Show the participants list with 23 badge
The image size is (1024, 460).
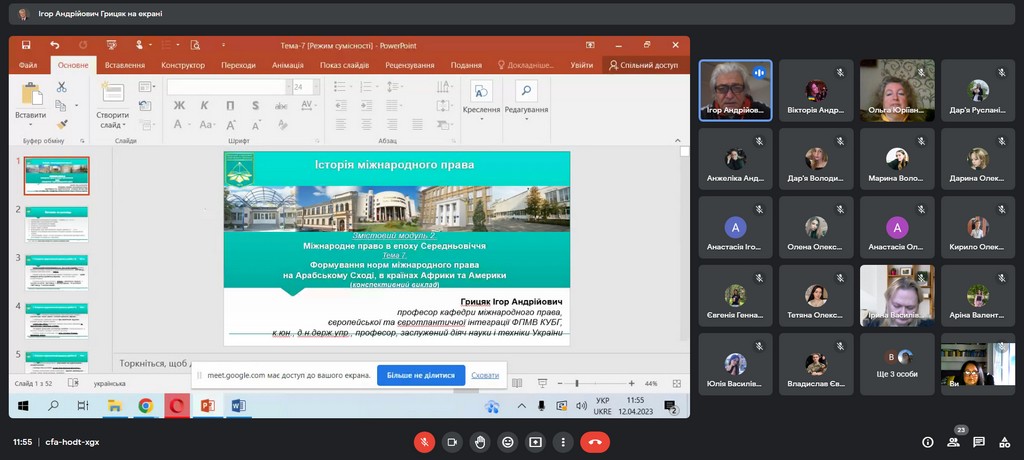[x=953, y=441]
